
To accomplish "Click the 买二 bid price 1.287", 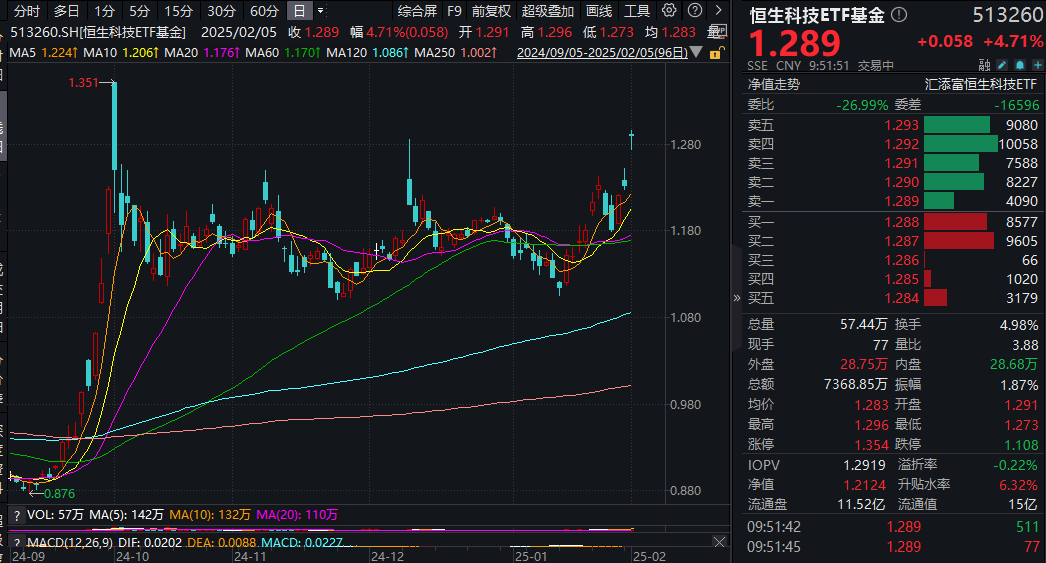I will [901, 241].
